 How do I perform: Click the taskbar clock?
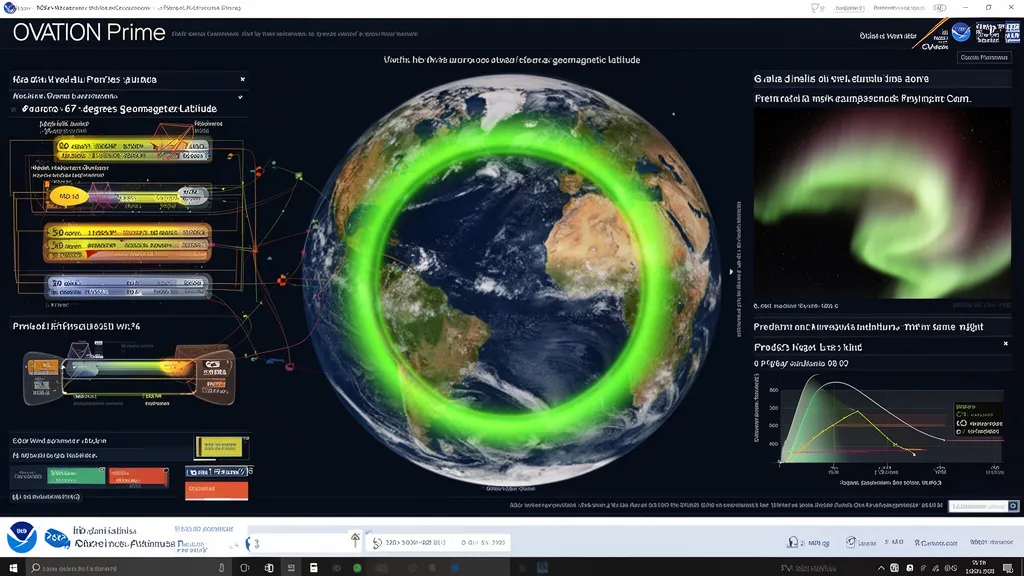980,568
